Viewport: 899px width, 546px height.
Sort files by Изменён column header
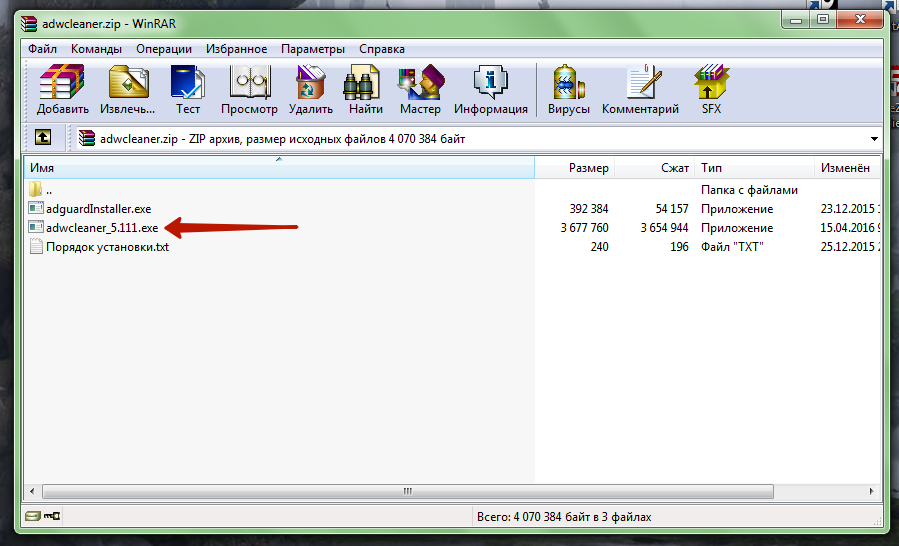(x=847, y=167)
